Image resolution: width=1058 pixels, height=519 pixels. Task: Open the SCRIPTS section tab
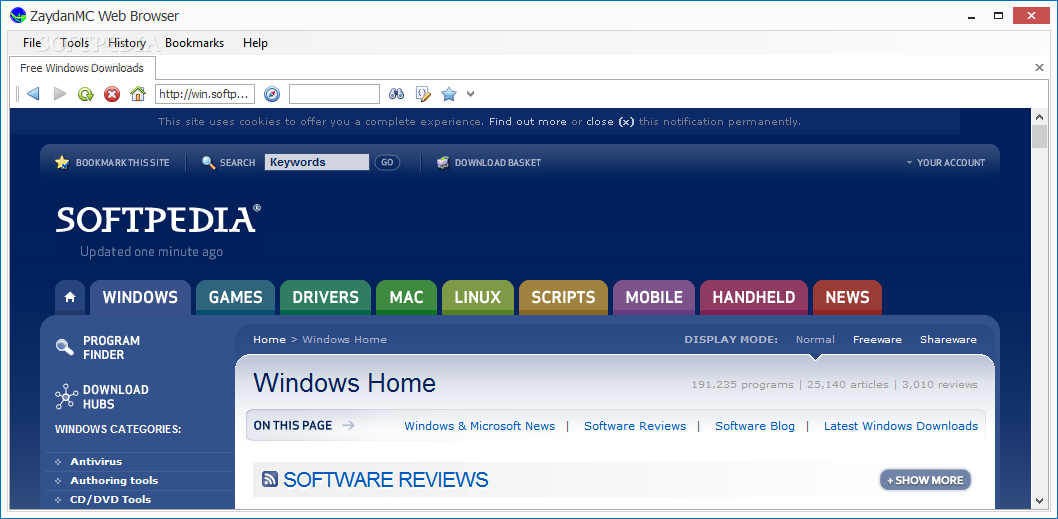563,298
